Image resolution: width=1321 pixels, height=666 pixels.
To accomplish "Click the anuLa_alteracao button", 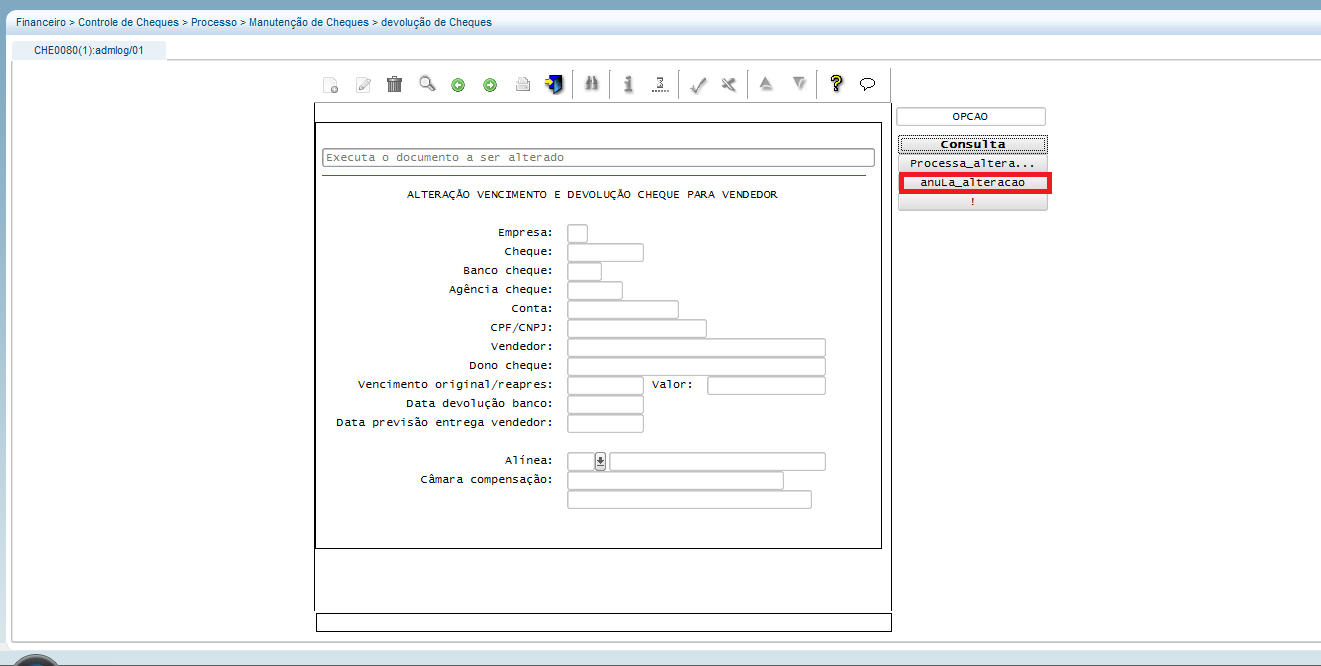I will 973,183.
